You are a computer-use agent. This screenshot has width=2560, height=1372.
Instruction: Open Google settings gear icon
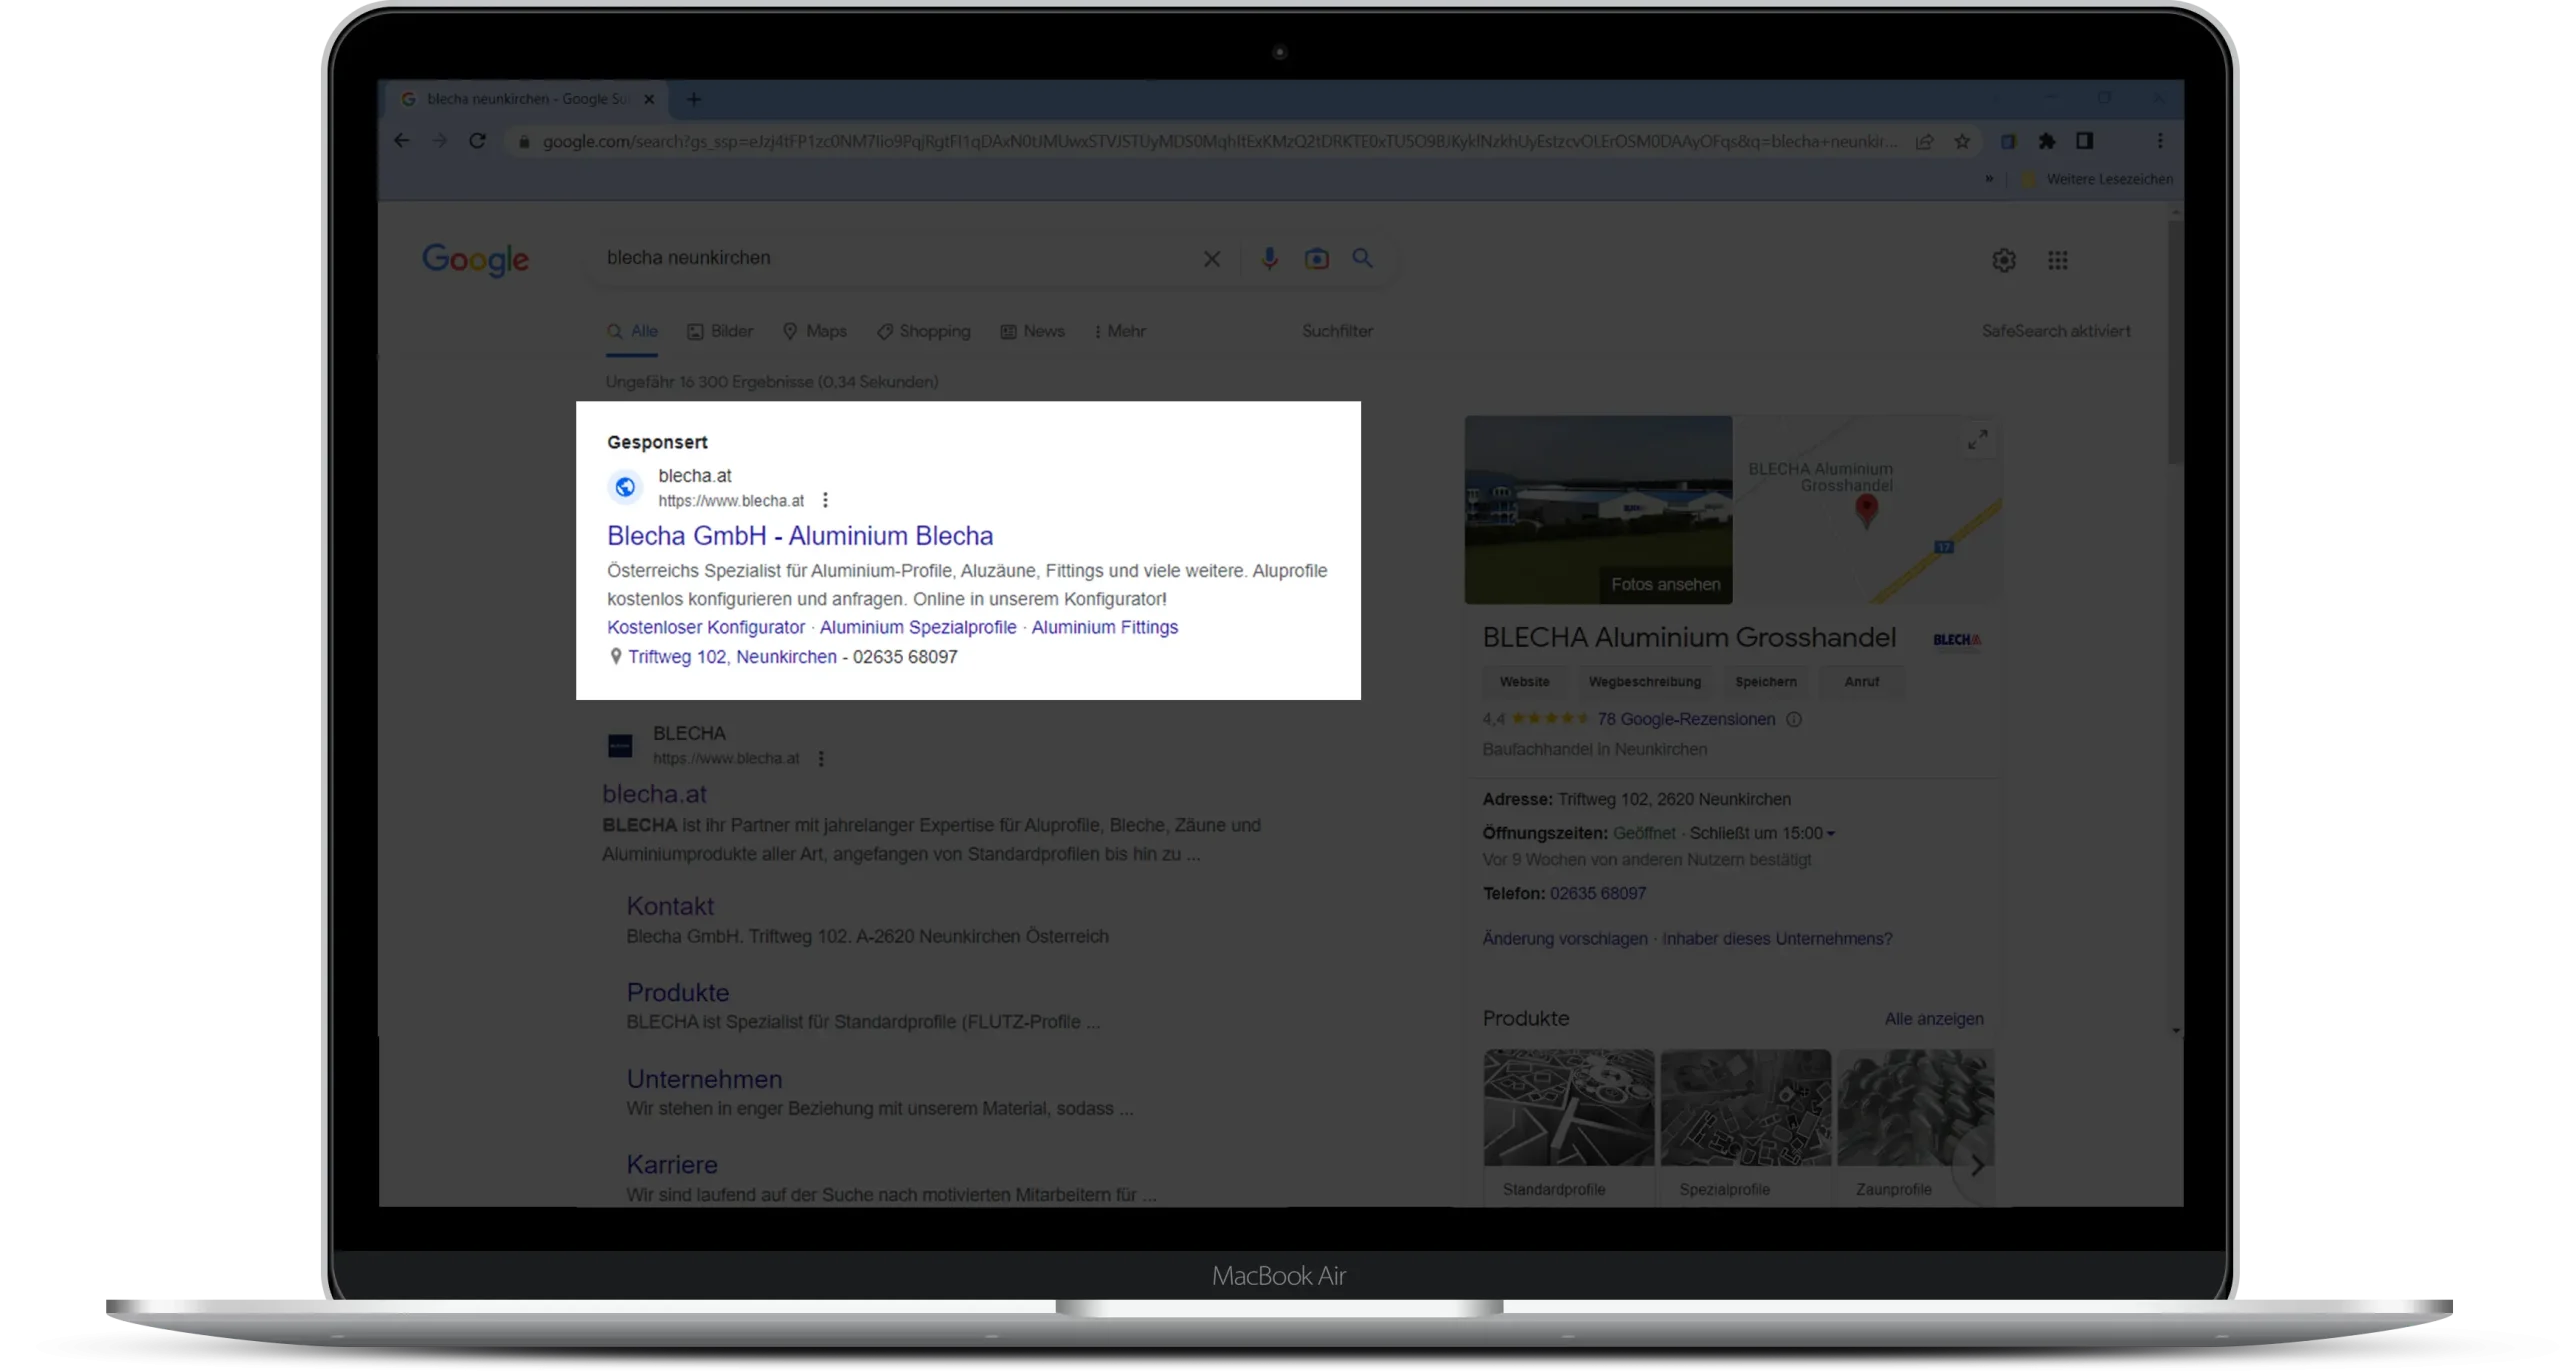pyautogui.click(x=2003, y=260)
